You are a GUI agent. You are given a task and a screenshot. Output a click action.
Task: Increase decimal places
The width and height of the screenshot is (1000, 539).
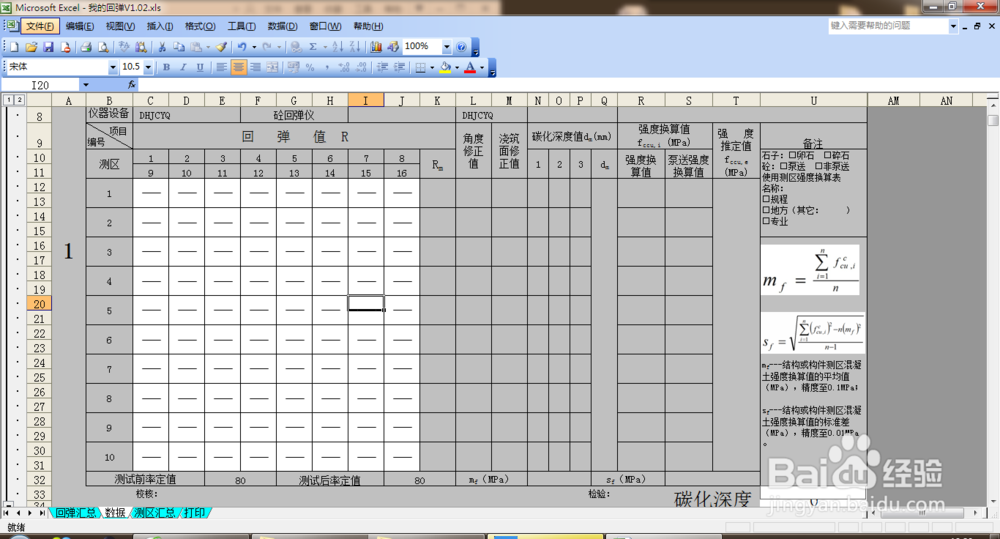point(344,67)
